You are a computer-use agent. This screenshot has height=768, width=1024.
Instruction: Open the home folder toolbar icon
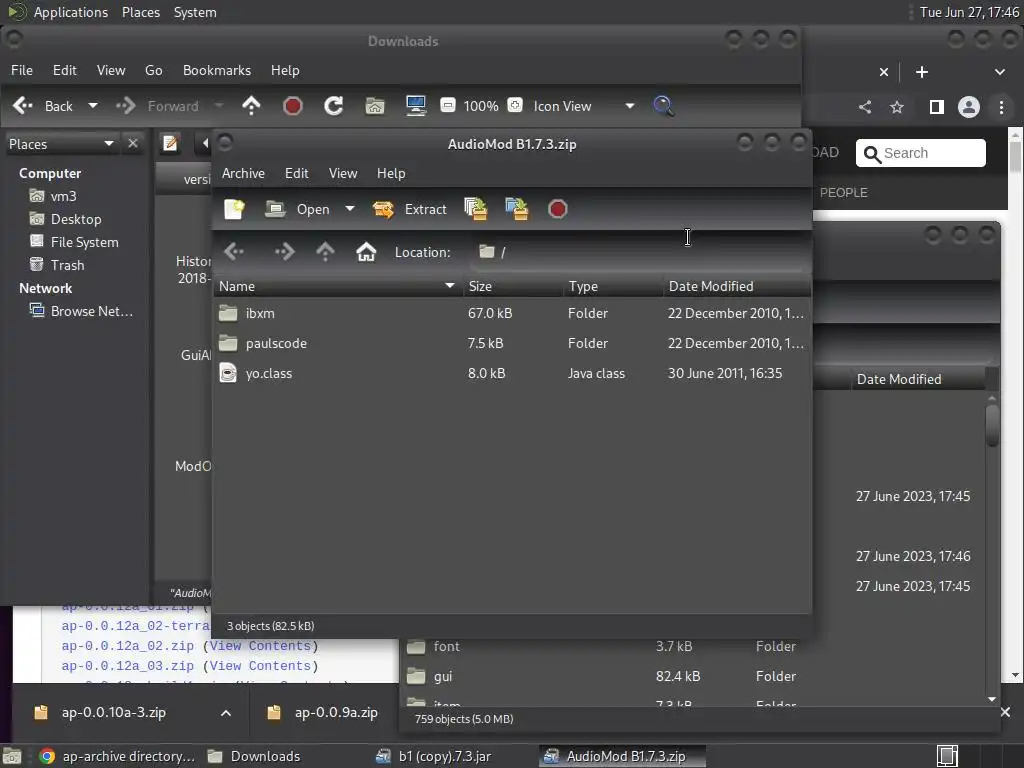point(375,106)
